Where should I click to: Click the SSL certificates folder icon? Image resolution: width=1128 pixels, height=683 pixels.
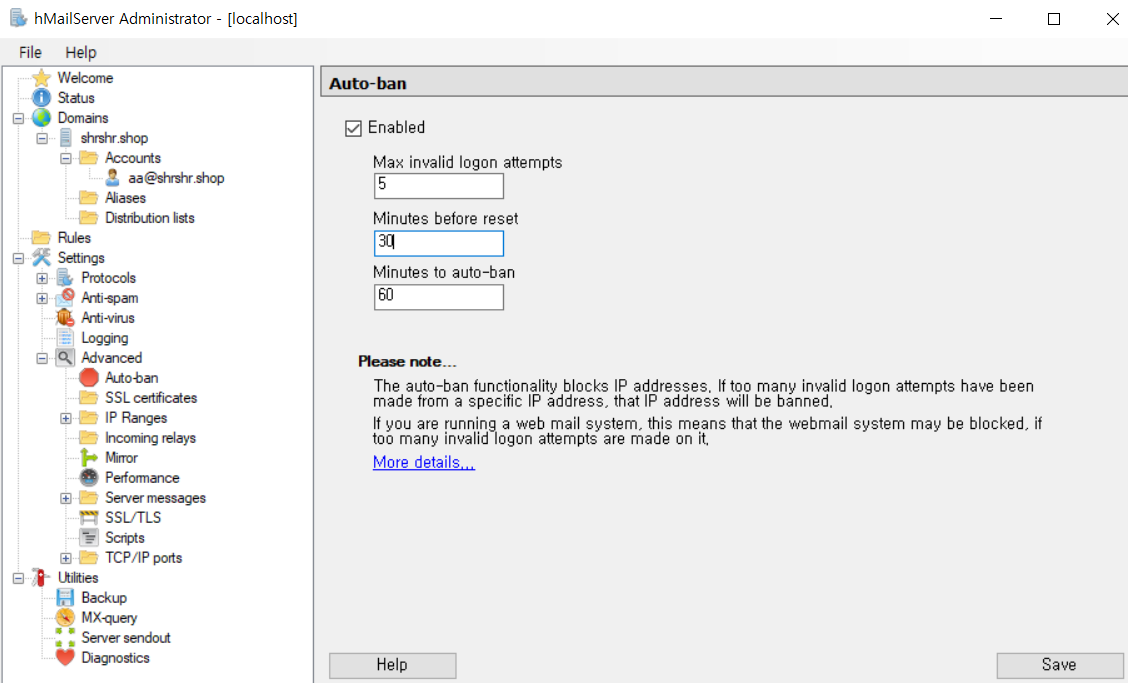coord(89,397)
